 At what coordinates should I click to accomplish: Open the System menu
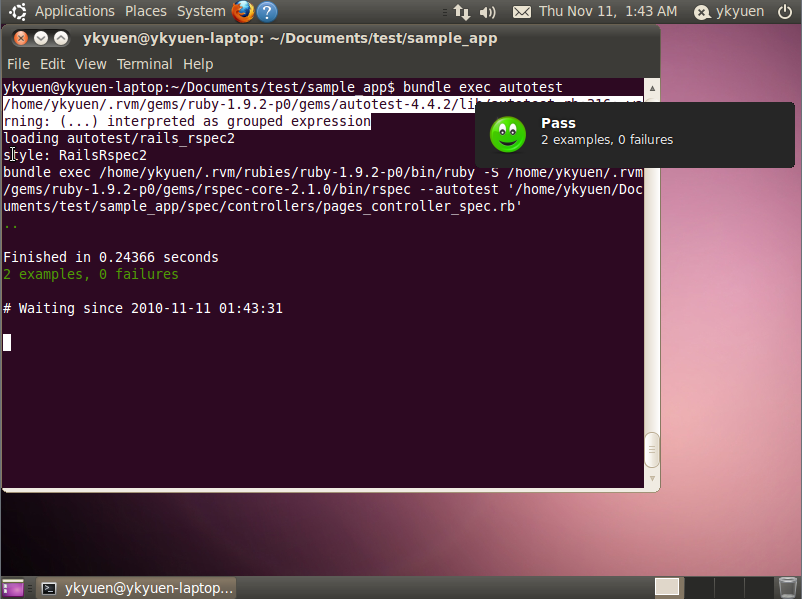pyautogui.click(x=201, y=12)
